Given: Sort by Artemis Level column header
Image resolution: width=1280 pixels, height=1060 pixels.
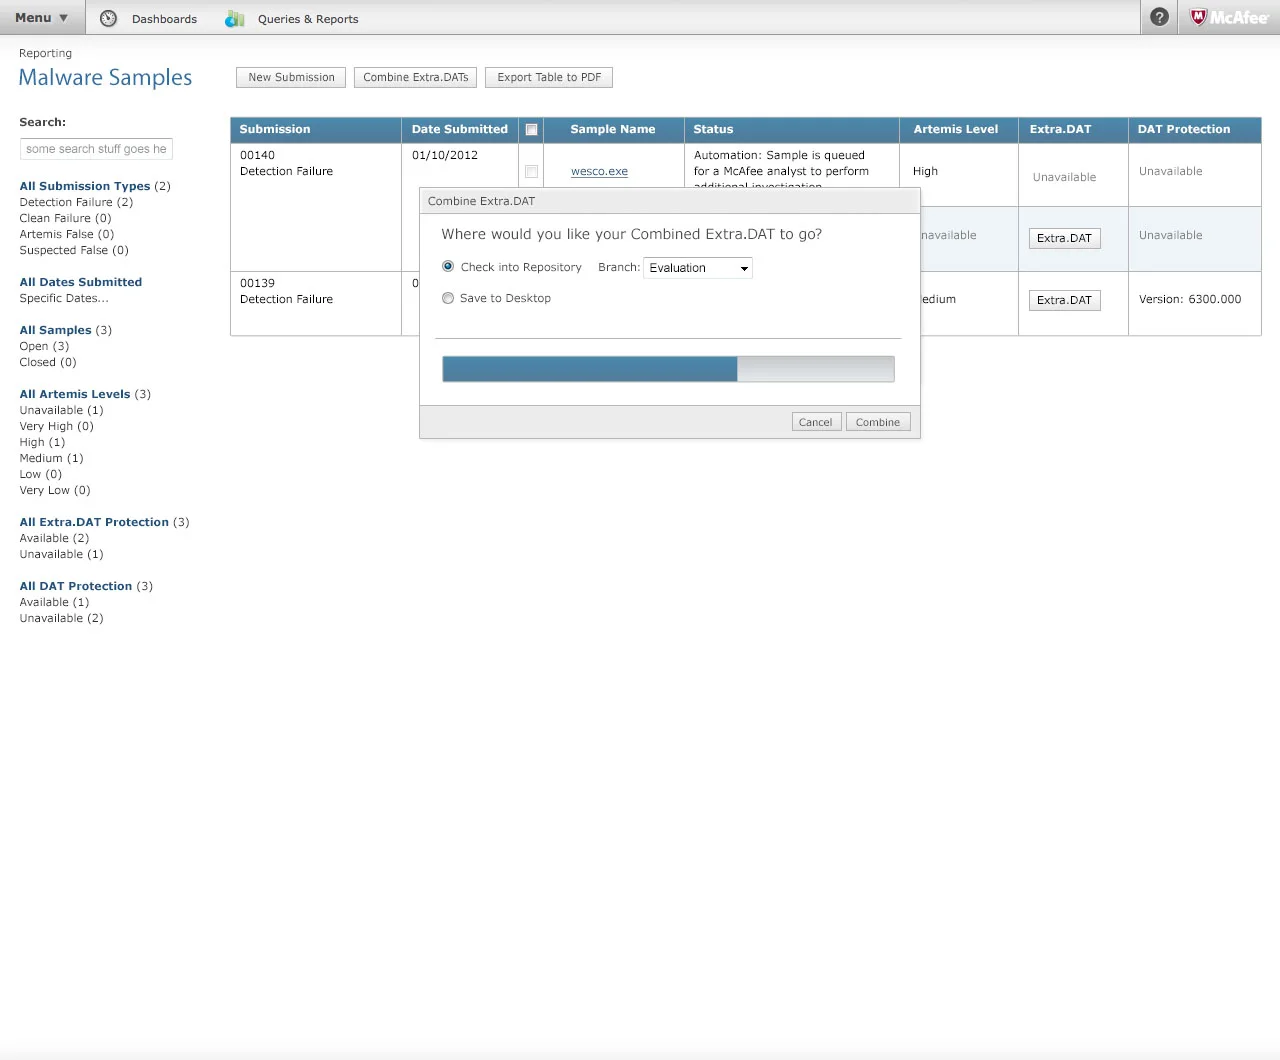Looking at the screenshot, I should pyautogui.click(x=958, y=130).
